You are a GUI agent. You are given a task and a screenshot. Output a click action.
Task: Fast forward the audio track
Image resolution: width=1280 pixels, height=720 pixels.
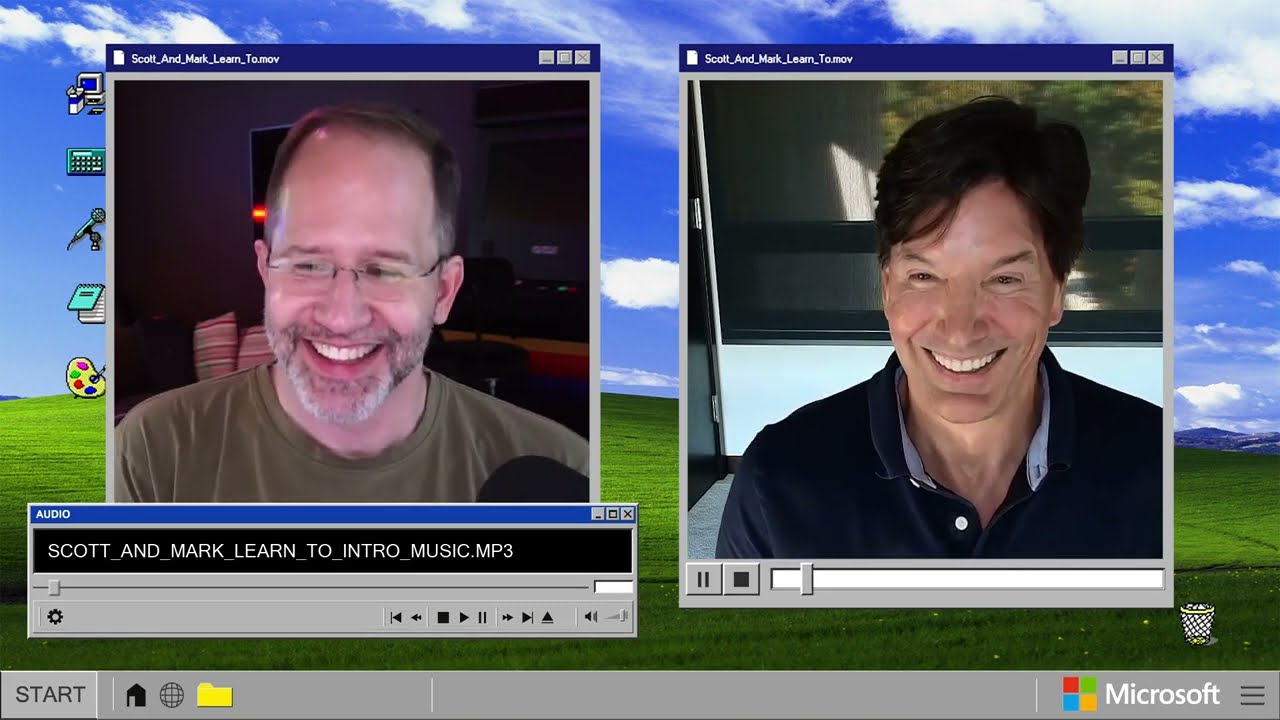pos(508,618)
